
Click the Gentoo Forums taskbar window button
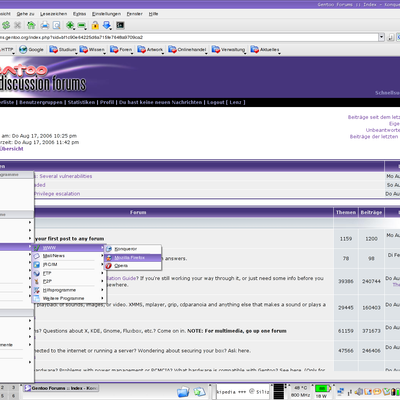click(61, 388)
